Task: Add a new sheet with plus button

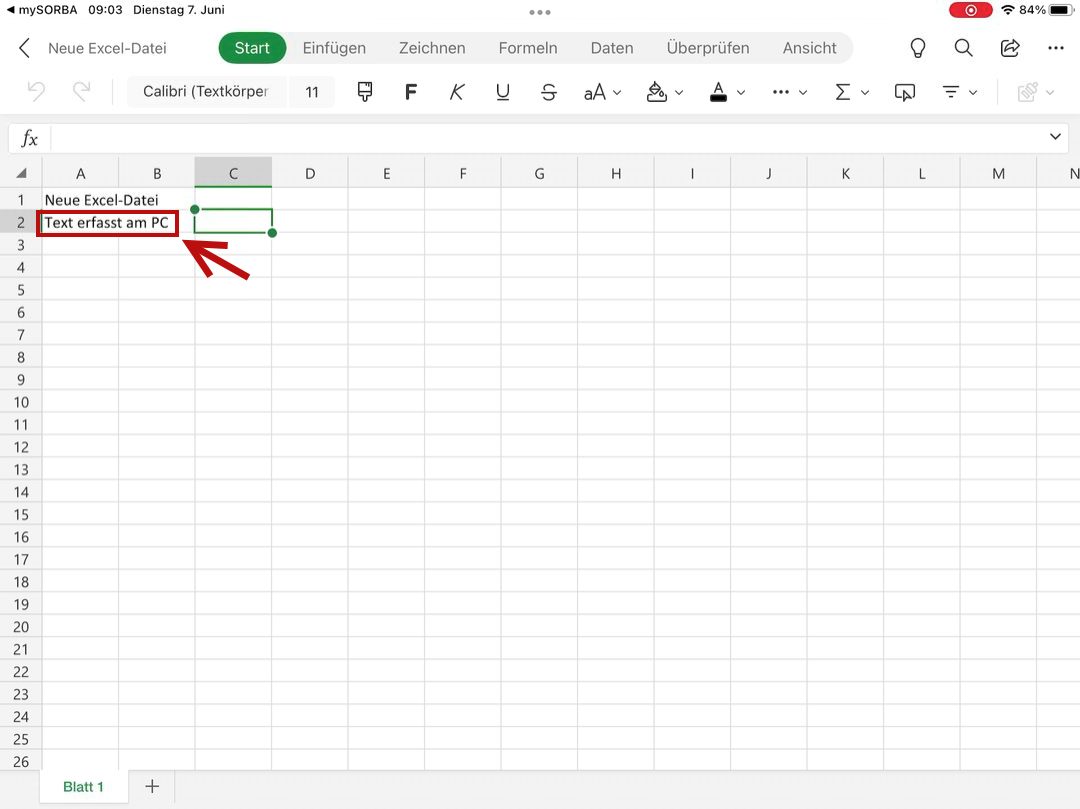Action: (x=152, y=787)
